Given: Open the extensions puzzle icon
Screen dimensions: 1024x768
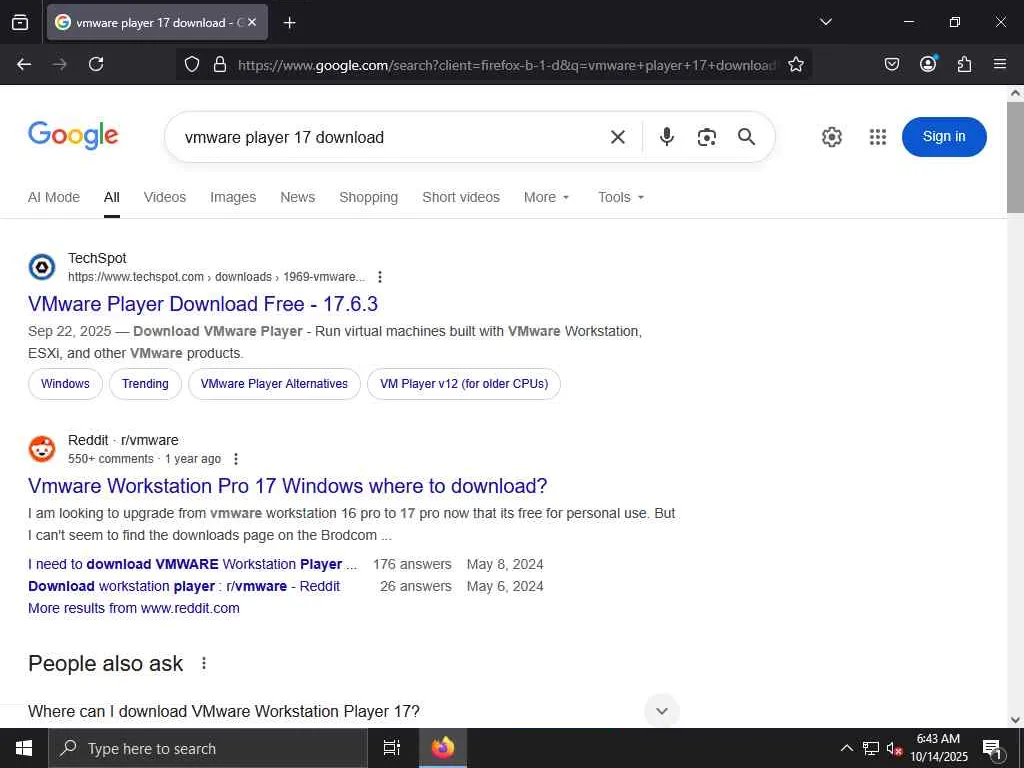Looking at the screenshot, I should [x=964, y=64].
